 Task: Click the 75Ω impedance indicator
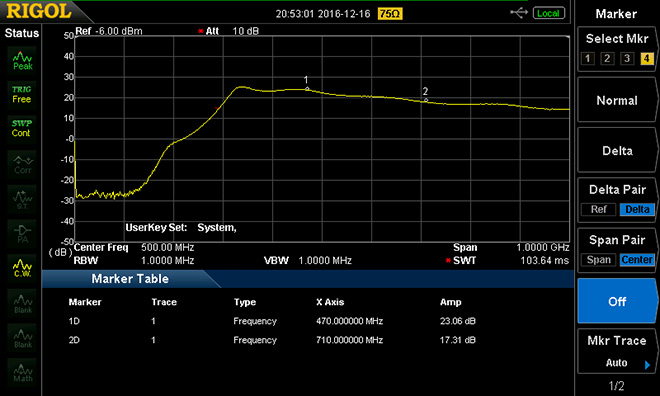coord(390,14)
